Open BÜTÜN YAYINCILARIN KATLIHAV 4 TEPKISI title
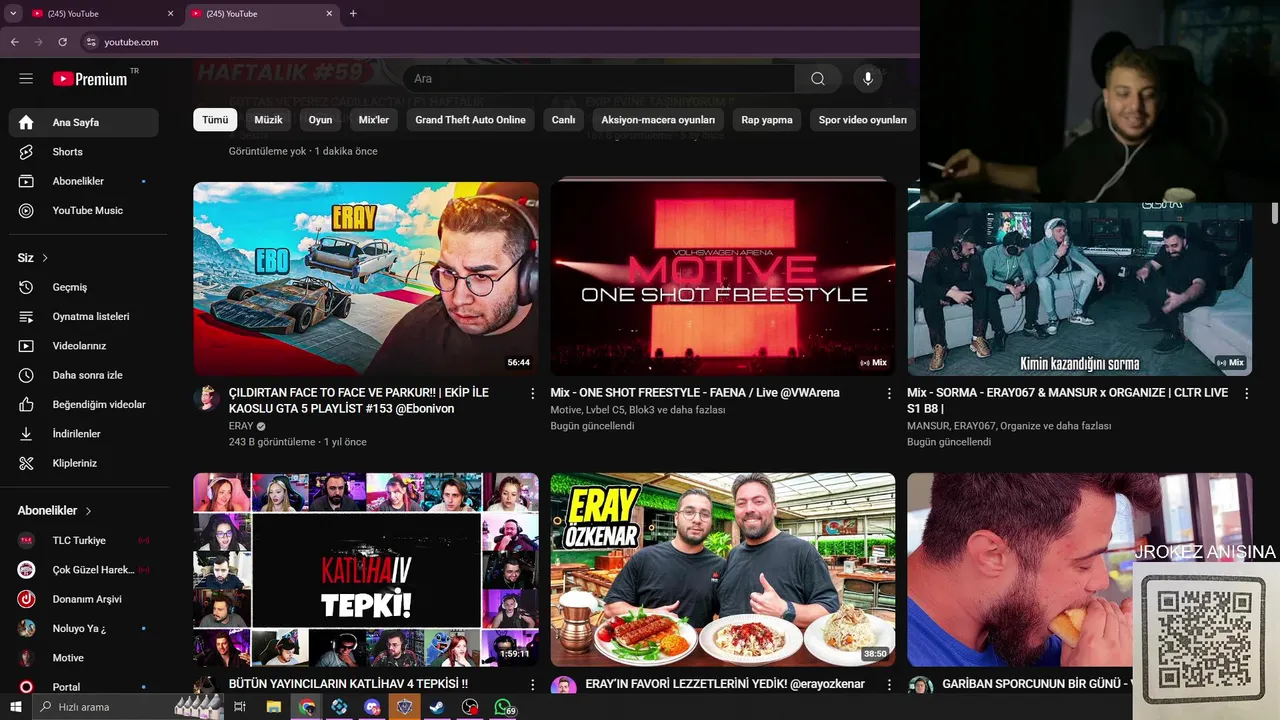Screen dimensions: 1280x720 coord(348,684)
